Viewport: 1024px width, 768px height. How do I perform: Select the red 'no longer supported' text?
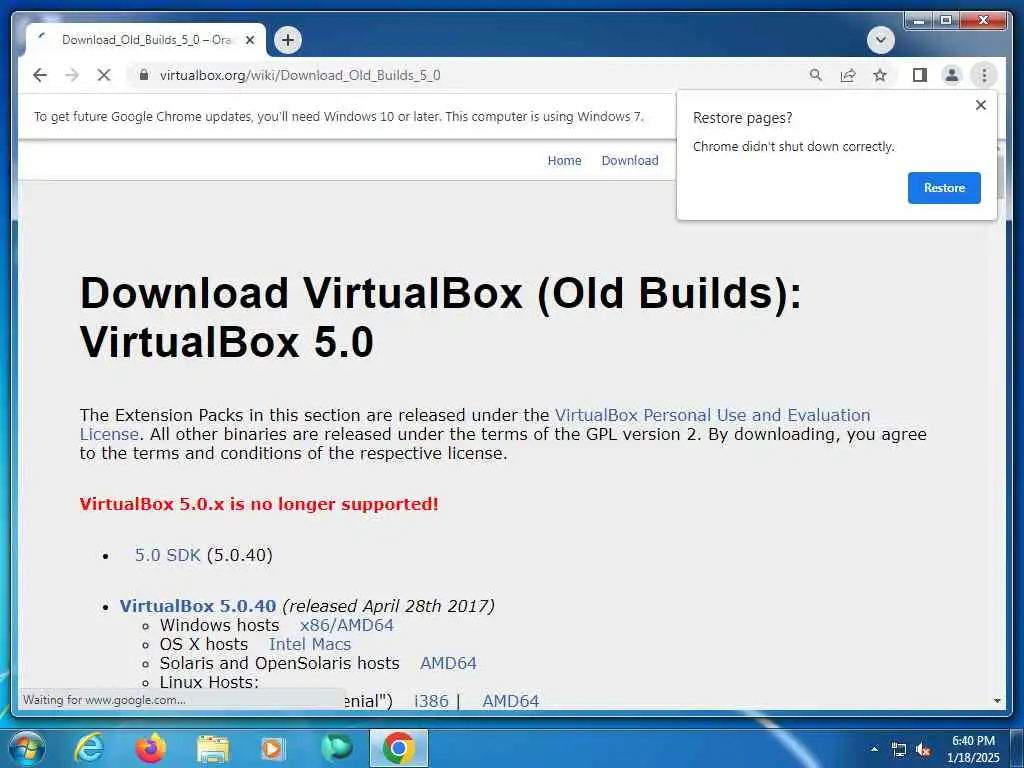pyautogui.click(x=259, y=504)
